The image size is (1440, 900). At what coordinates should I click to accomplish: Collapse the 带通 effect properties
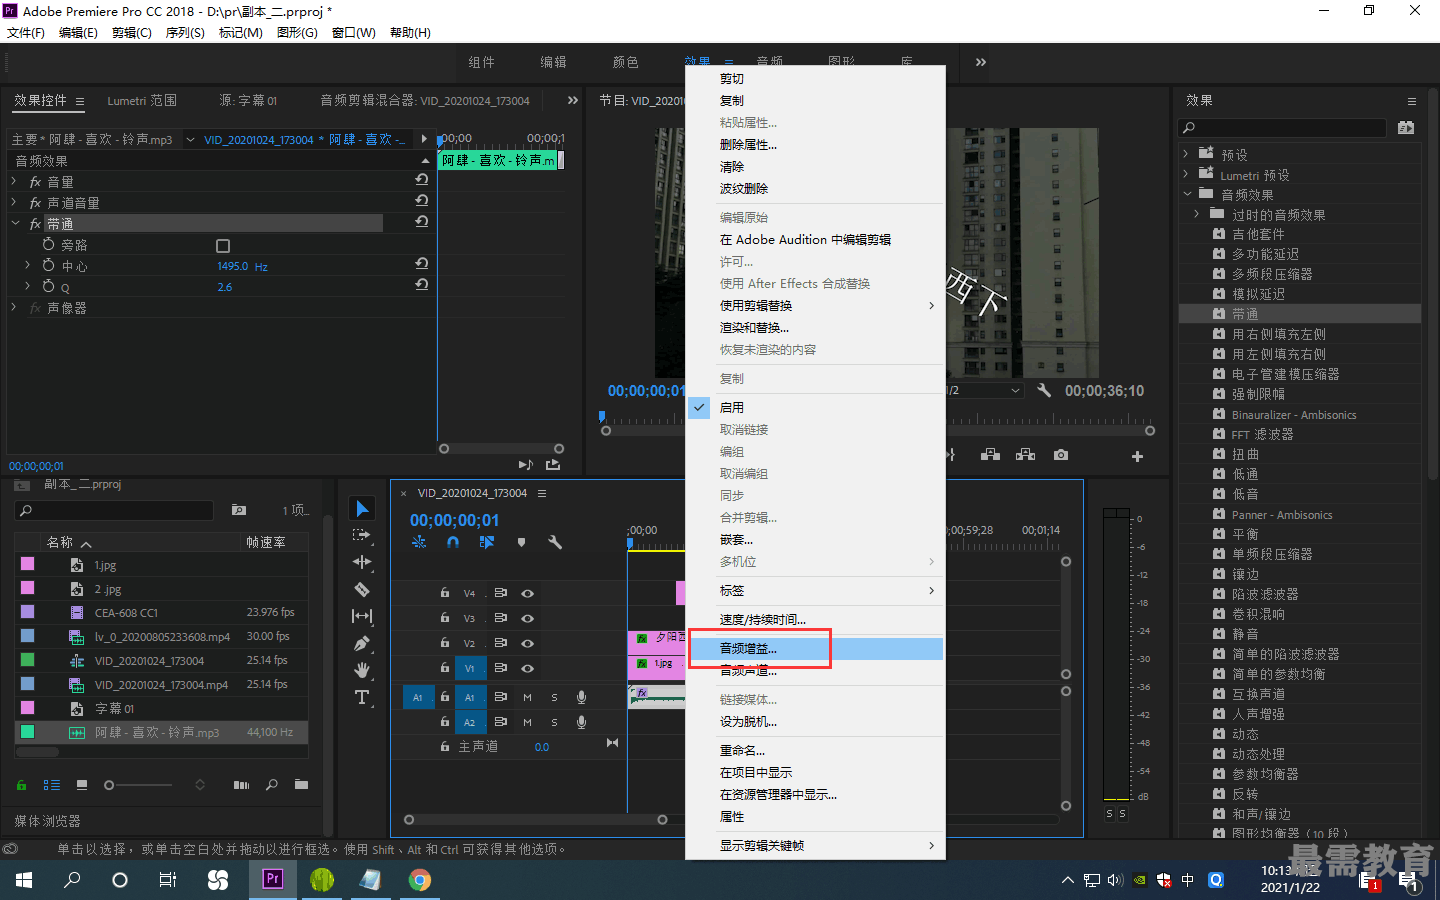pyautogui.click(x=15, y=223)
